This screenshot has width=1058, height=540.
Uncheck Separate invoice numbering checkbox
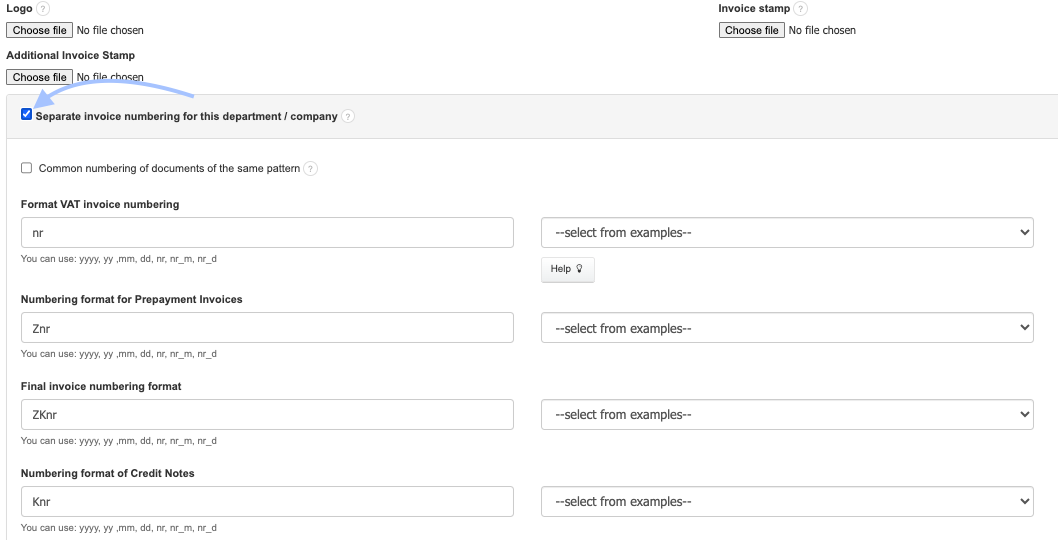pos(27,115)
